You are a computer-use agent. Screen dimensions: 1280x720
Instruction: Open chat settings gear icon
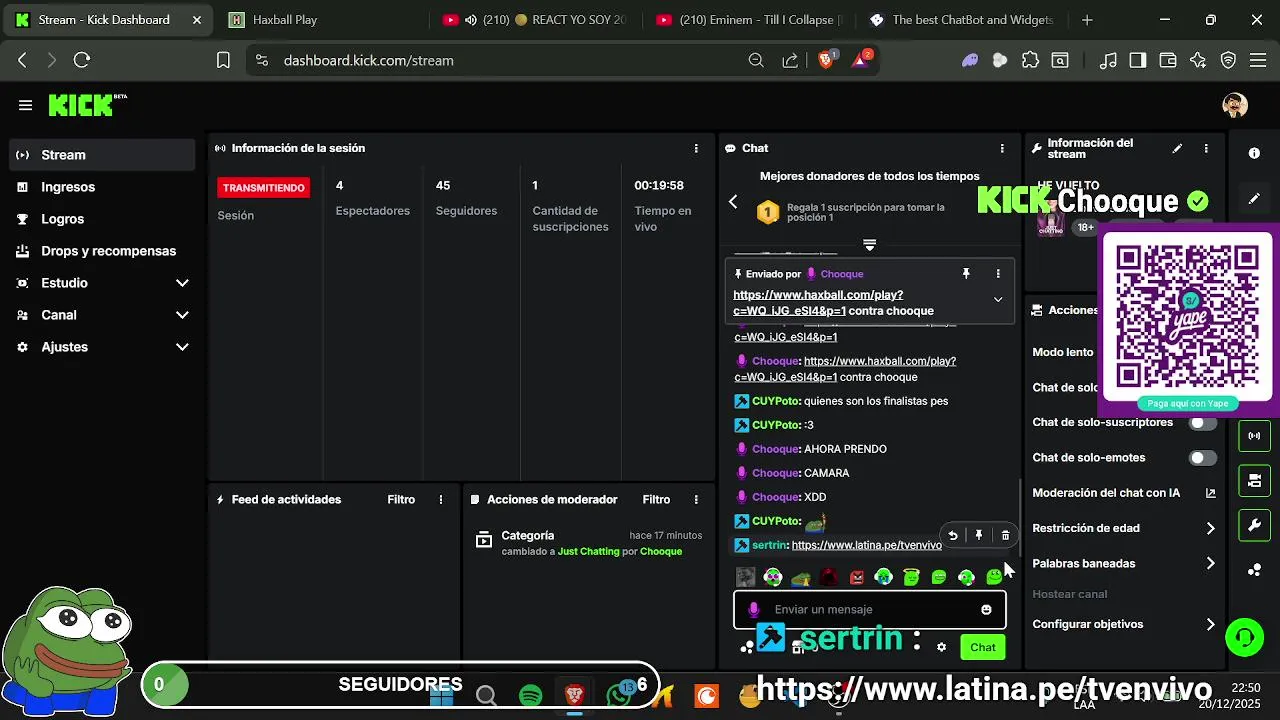point(941,647)
